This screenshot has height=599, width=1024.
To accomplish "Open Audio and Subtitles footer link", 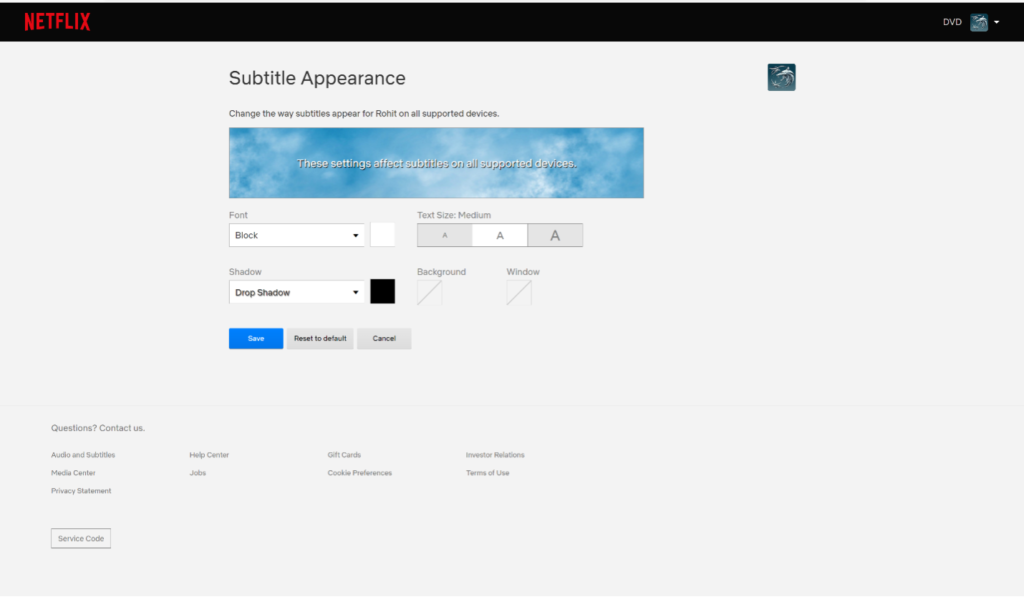I will click(x=83, y=455).
